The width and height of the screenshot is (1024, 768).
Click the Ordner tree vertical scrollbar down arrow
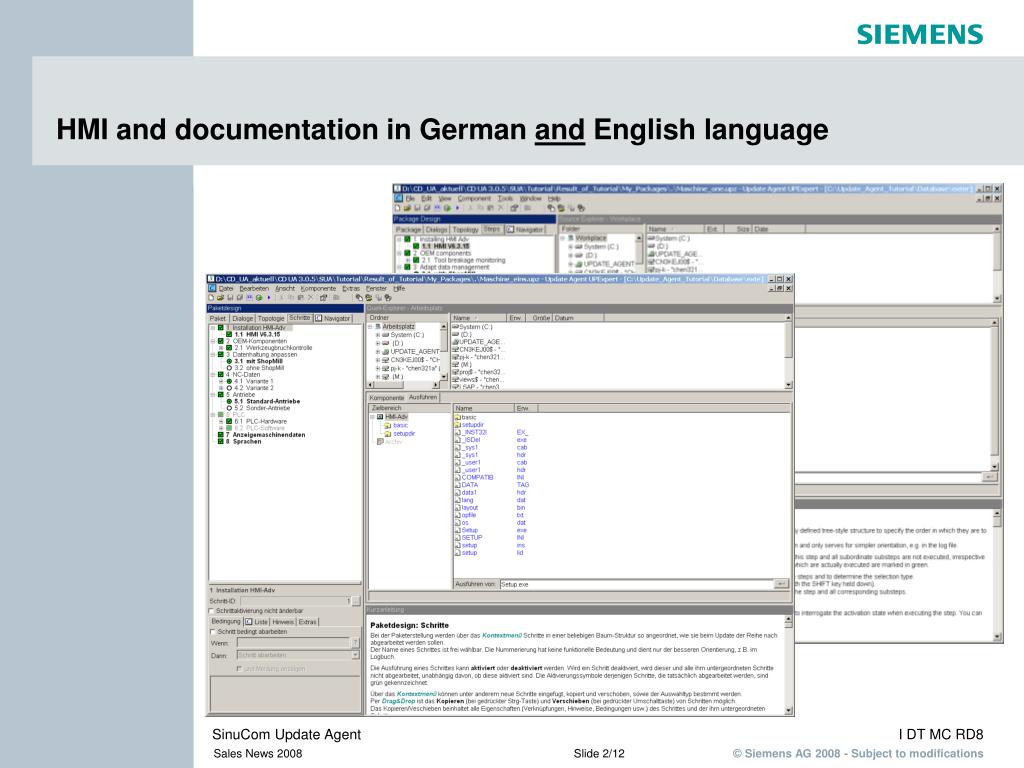pyautogui.click(x=444, y=378)
